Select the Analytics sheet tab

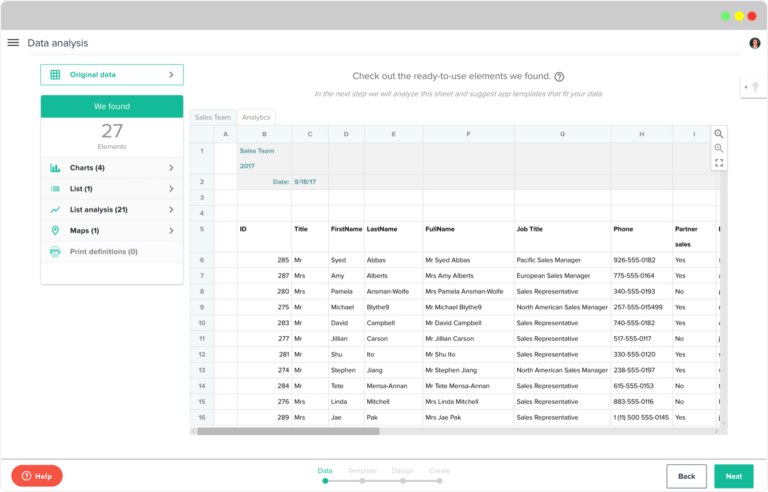(256, 117)
